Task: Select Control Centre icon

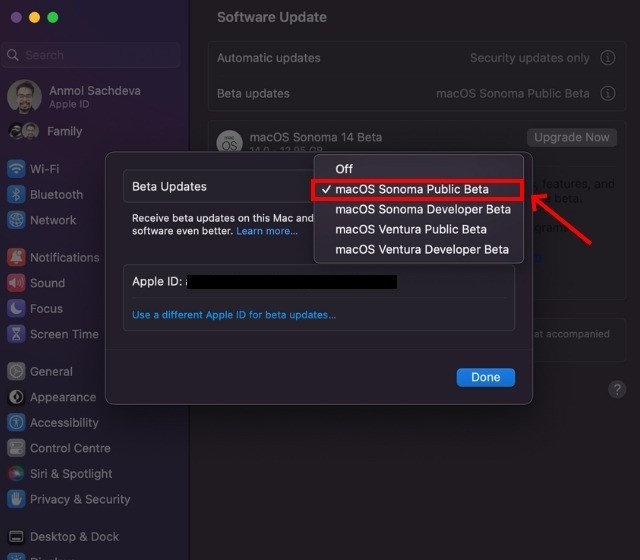Action: pos(16,448)
